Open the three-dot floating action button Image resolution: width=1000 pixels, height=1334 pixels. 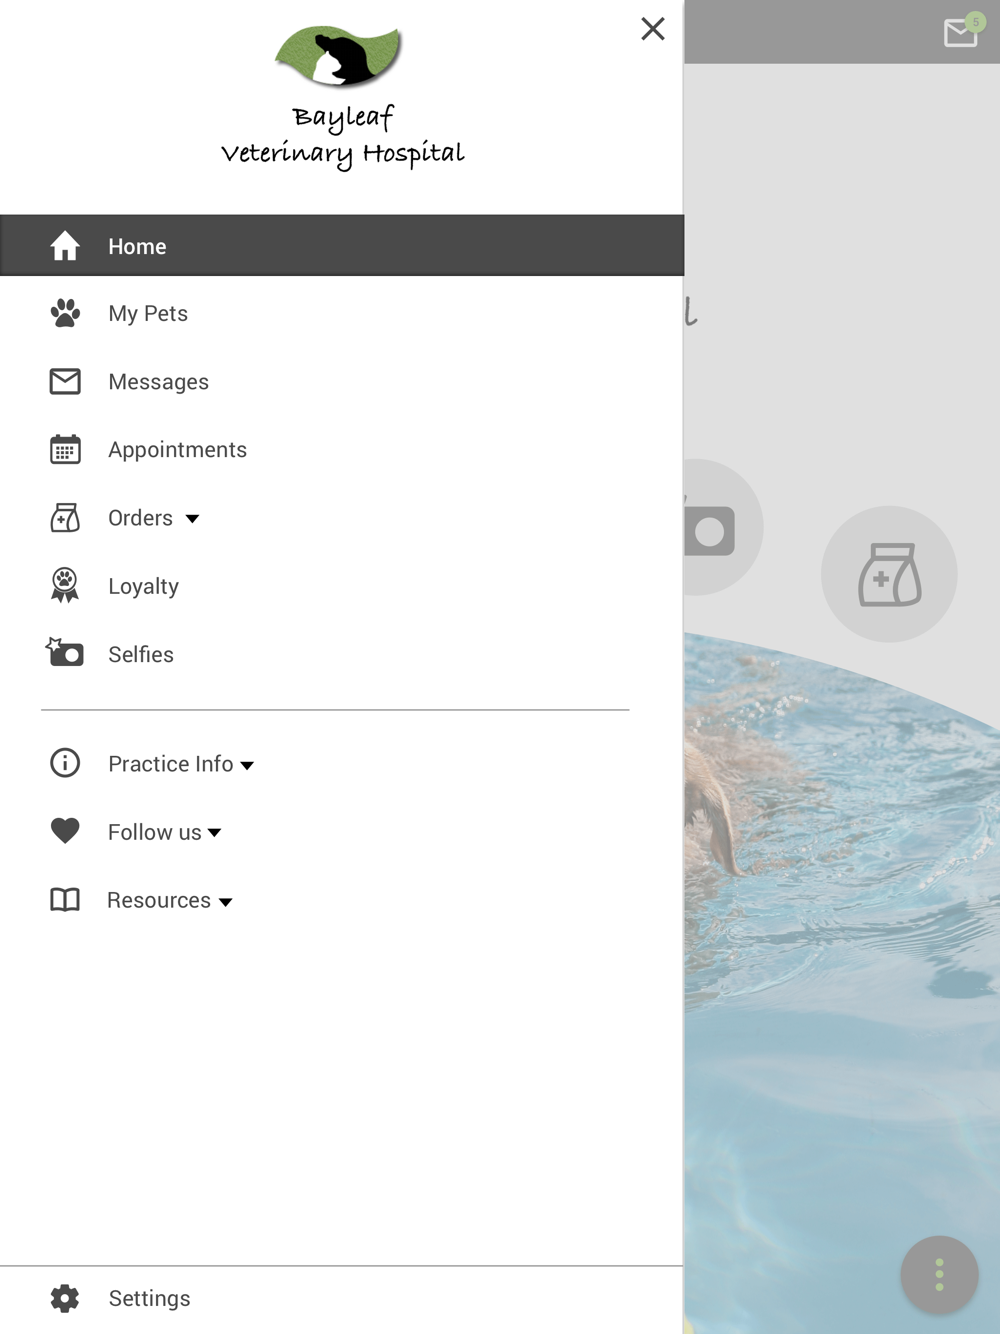[939, 1275]
